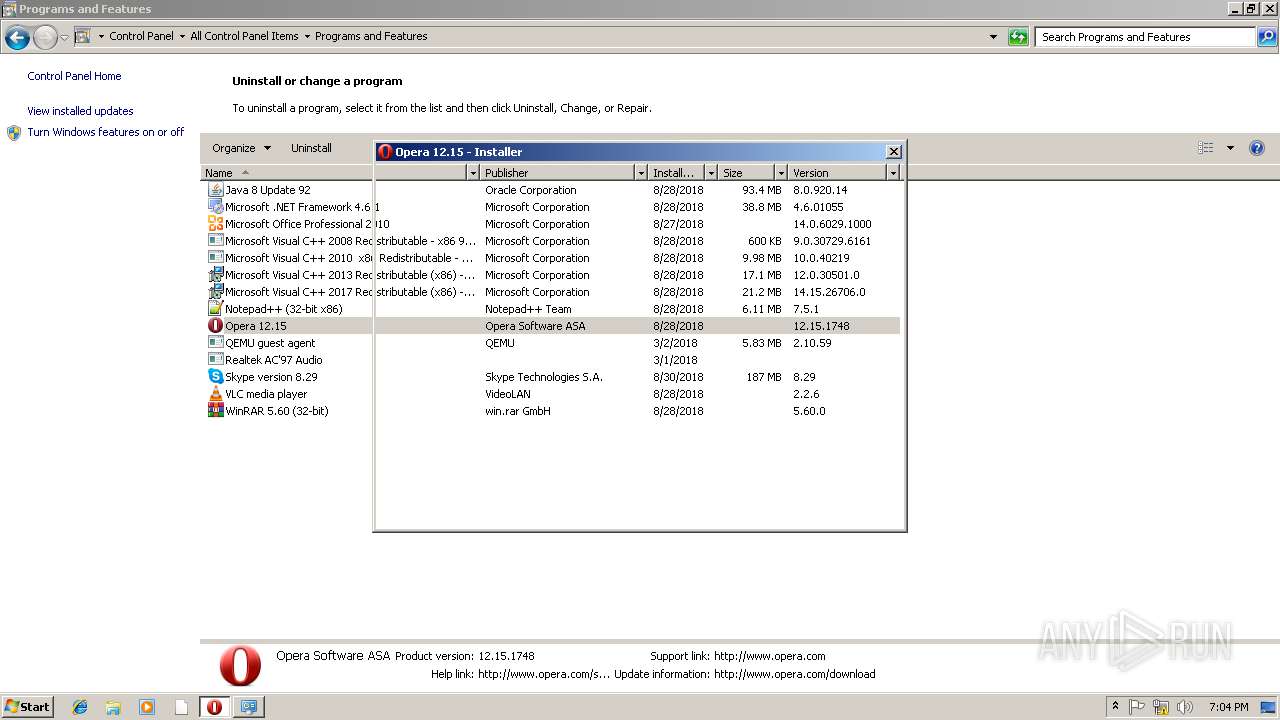
Task: Click the QEMU publisher cell
Action: tap(500, 343)
